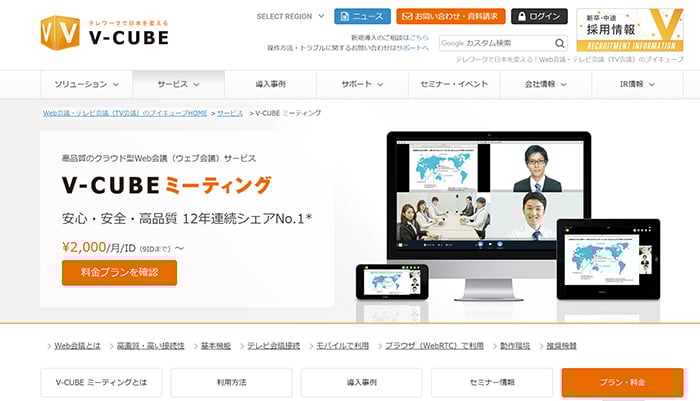
Task: Expand the サポート menu chevron
Action: pos(380,84)
